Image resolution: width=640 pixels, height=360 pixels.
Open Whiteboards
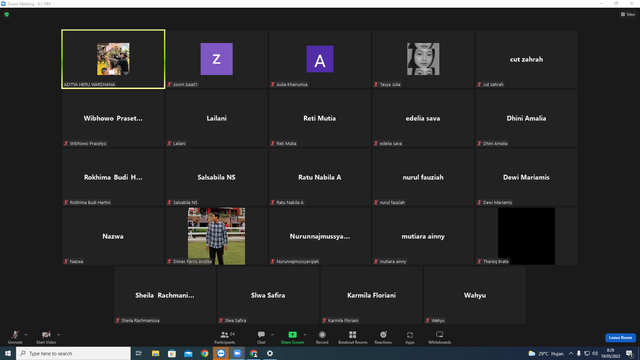(440, 337)
